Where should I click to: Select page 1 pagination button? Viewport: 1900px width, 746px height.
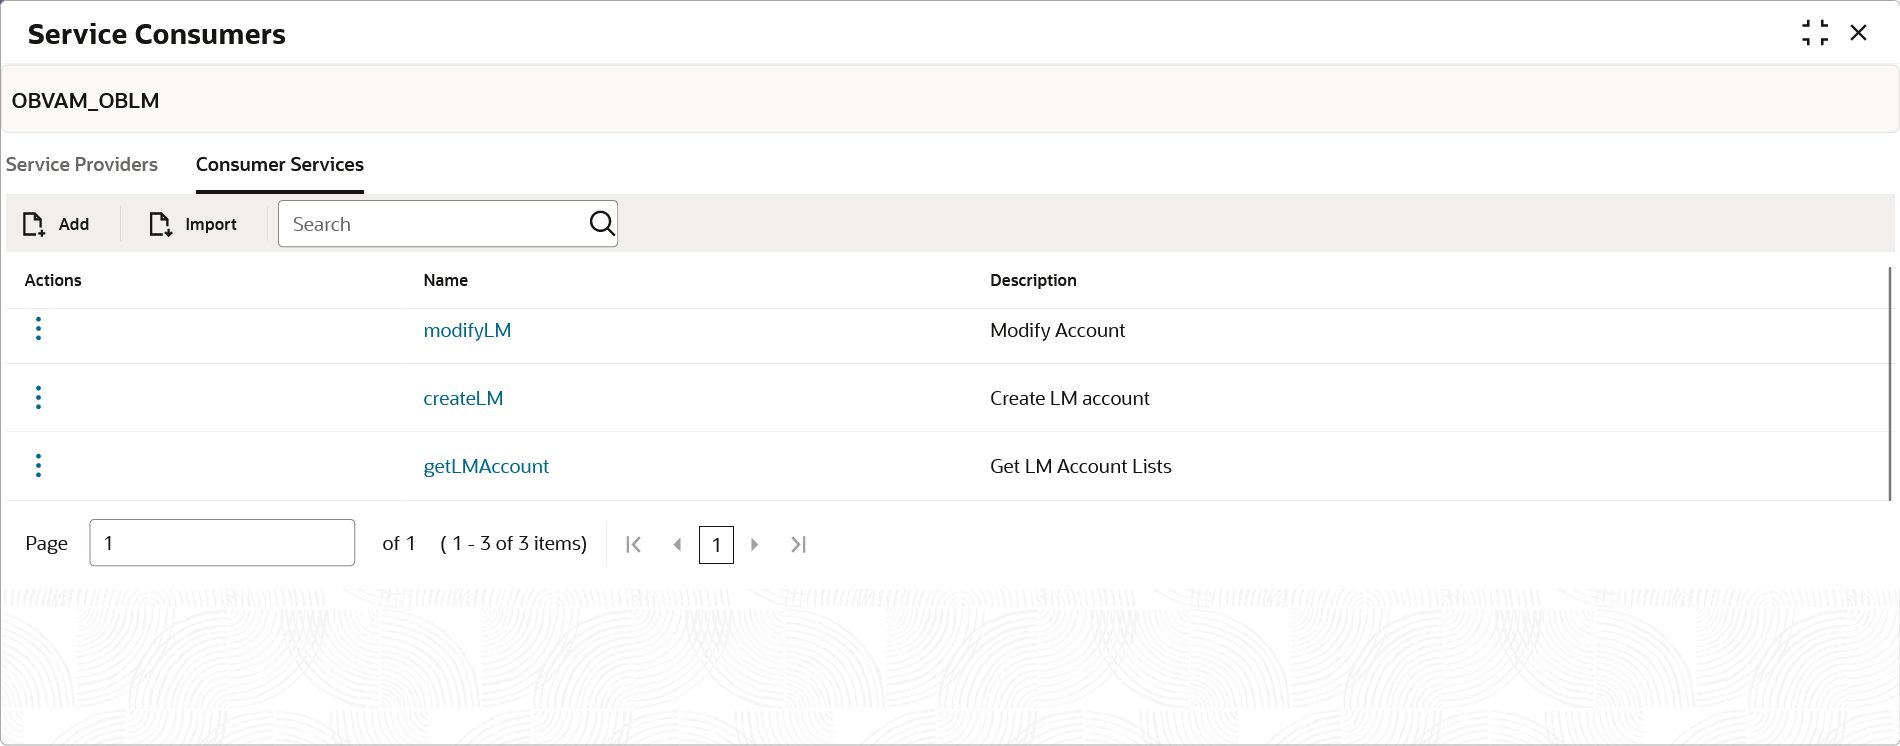716,545
